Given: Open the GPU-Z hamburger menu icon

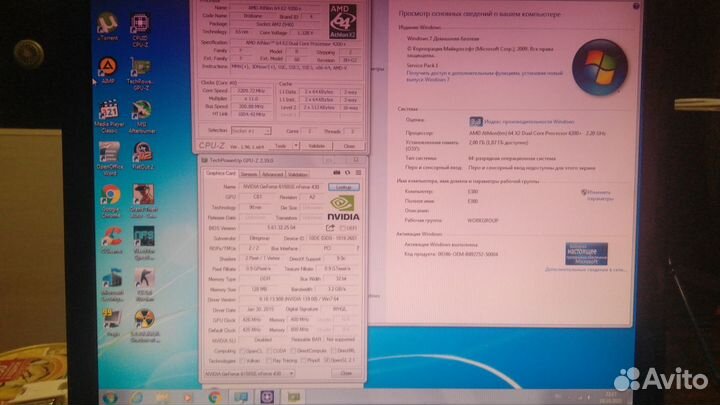Looking at the screenshot, I should pyautogui.click(x=358, y=173).
